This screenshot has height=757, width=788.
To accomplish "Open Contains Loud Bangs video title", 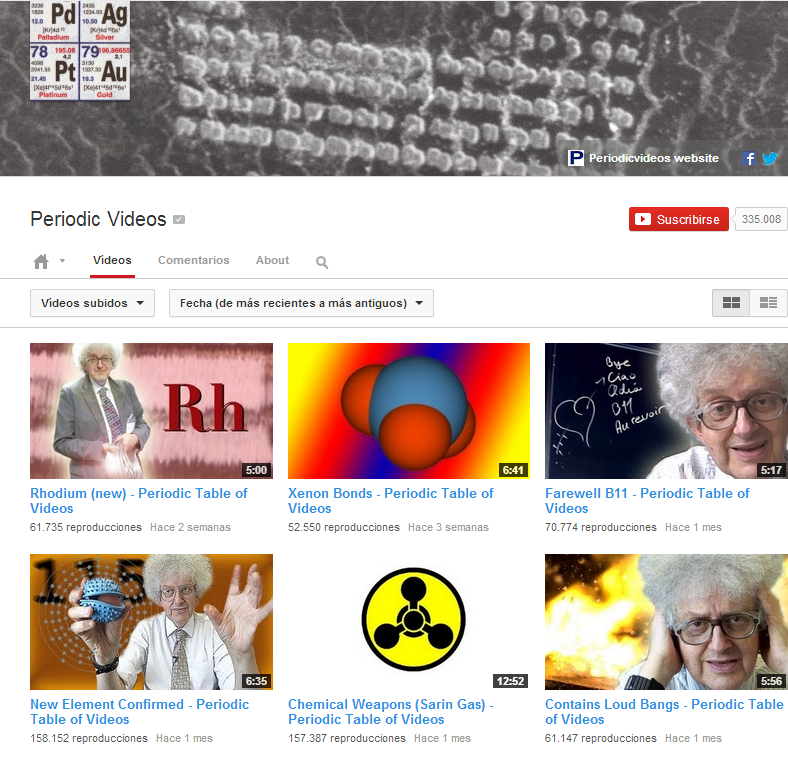I will tap(664, 712).
